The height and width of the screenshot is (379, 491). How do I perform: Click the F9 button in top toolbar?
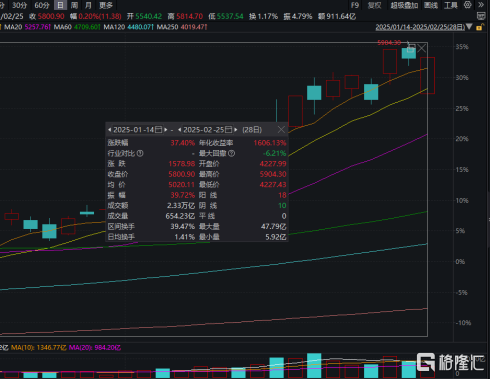pyautogui.click(x=355, y=5)
